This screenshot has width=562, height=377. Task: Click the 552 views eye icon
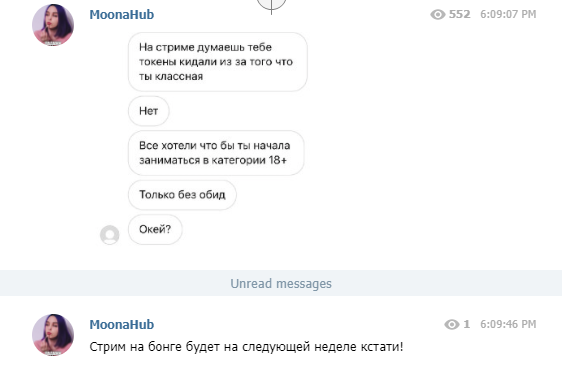[438, 14]
